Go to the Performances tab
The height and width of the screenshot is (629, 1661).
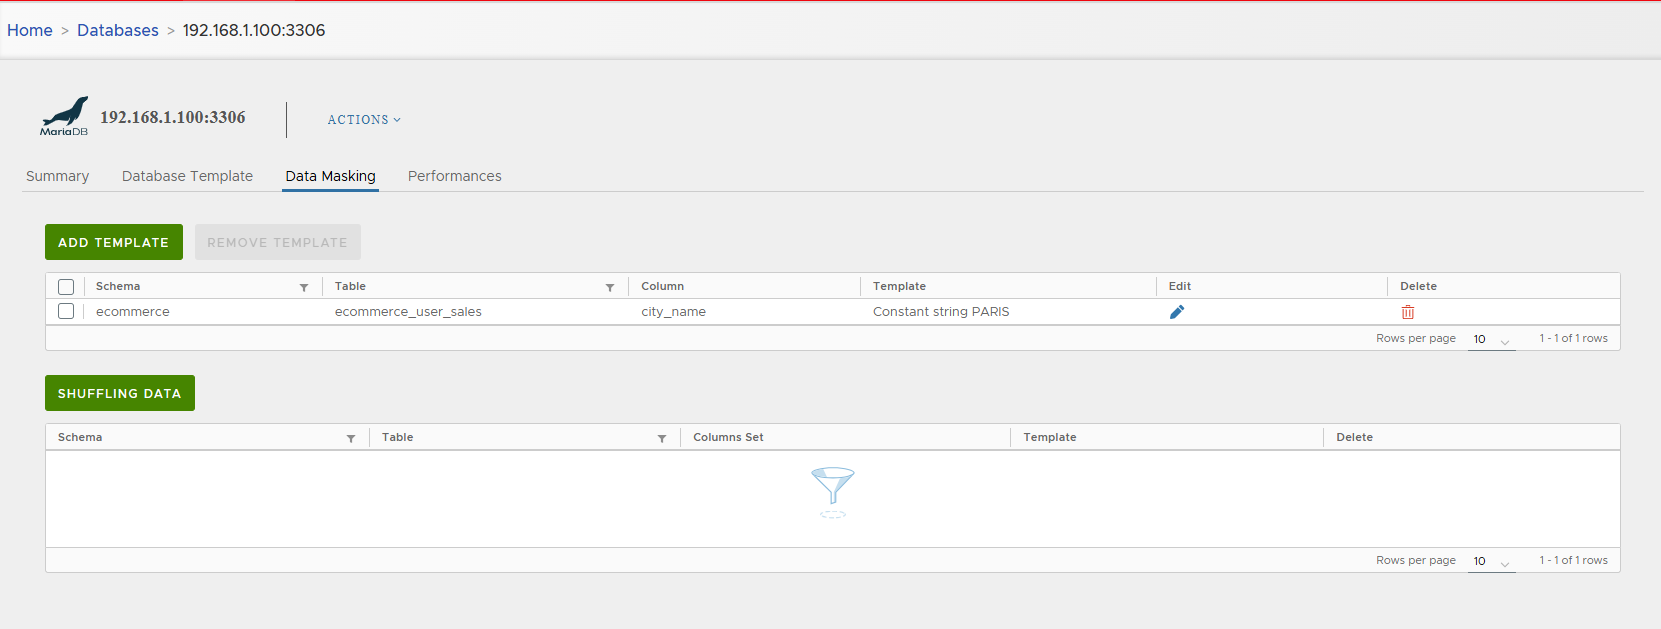click(454, 176)
